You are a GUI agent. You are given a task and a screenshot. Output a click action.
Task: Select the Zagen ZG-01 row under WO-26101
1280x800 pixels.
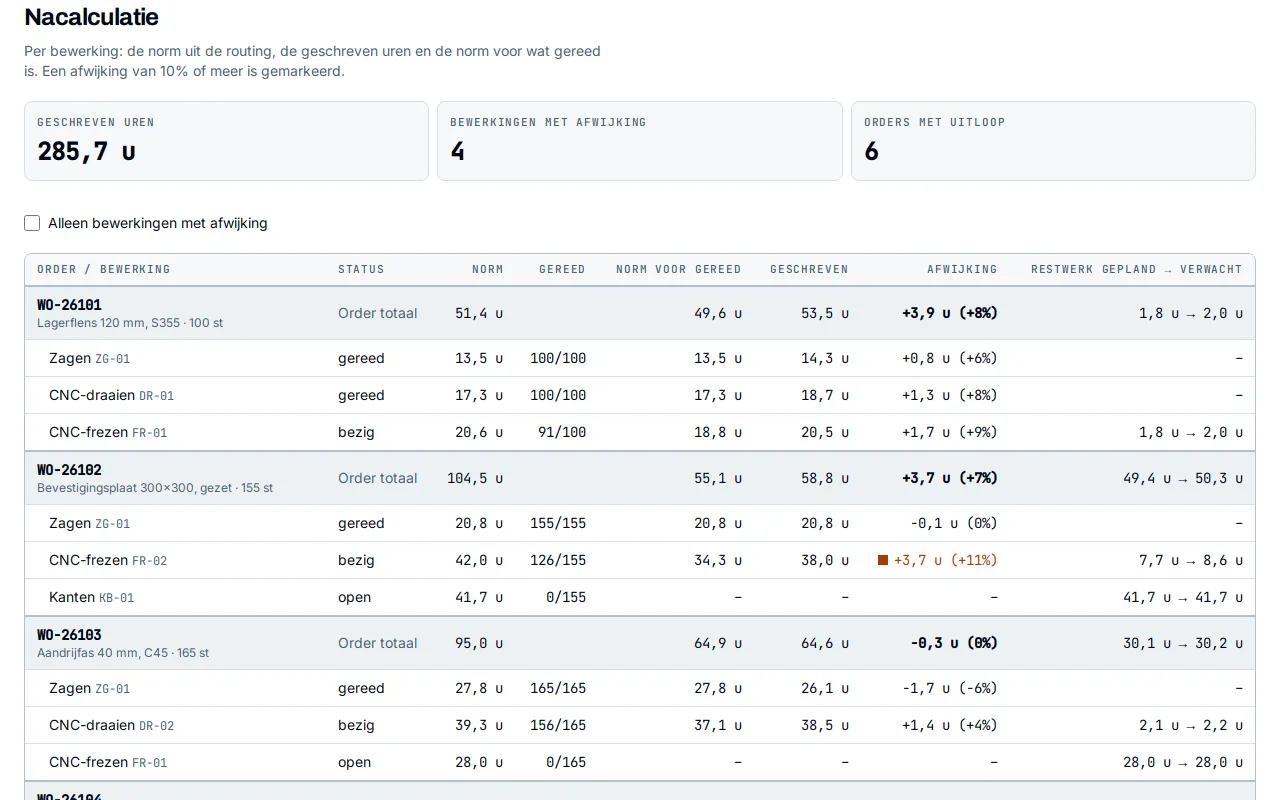(x=640, y=358)
